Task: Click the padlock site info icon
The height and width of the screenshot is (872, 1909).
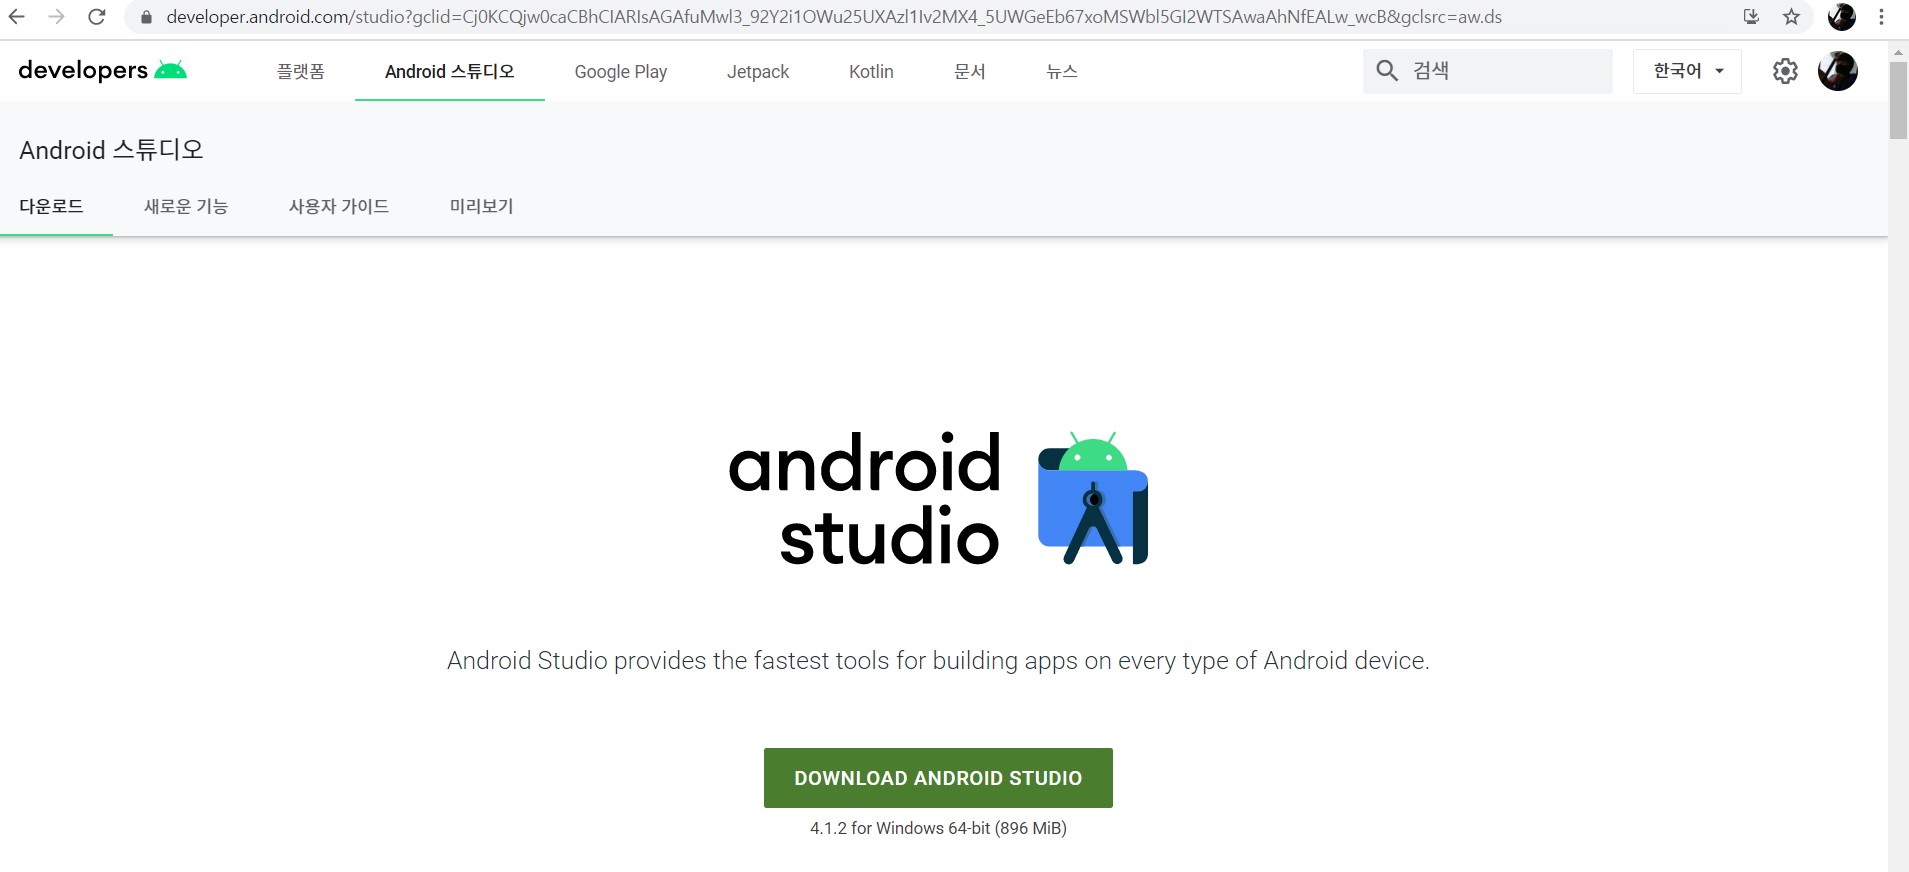Action: [x=146, y=17]
